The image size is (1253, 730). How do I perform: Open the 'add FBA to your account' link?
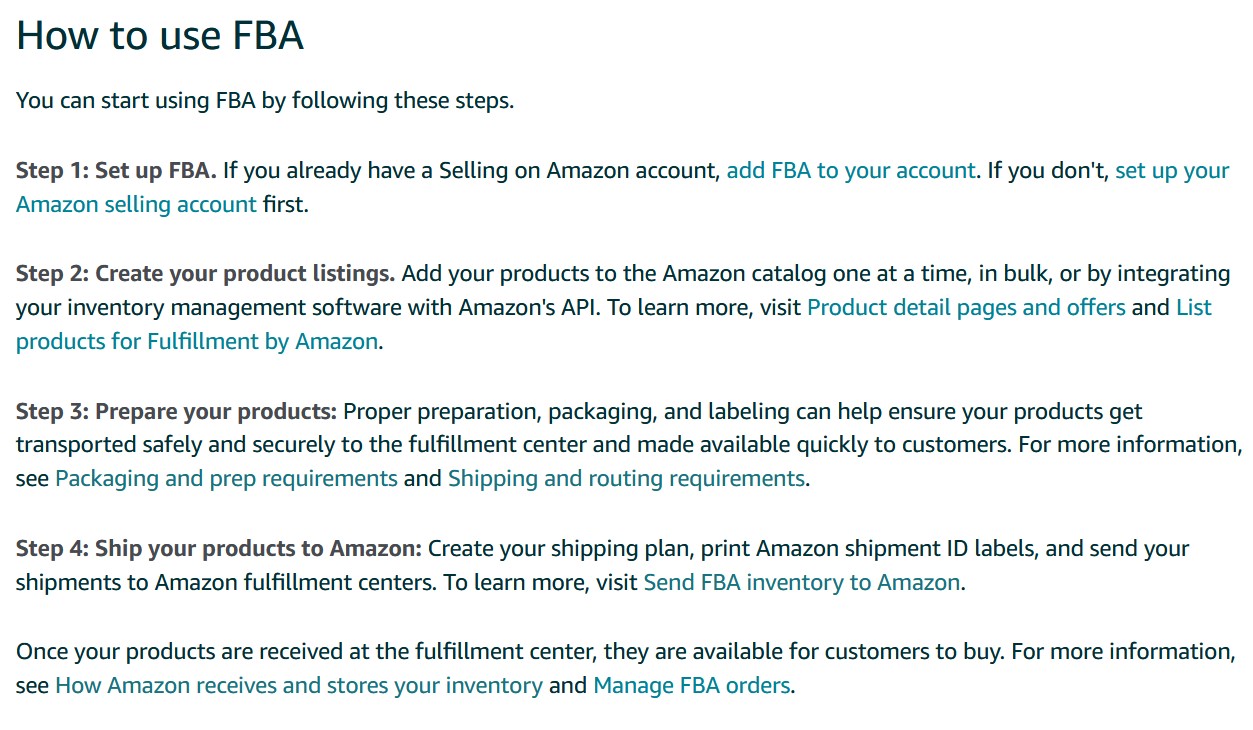click(x=850, y=170)
